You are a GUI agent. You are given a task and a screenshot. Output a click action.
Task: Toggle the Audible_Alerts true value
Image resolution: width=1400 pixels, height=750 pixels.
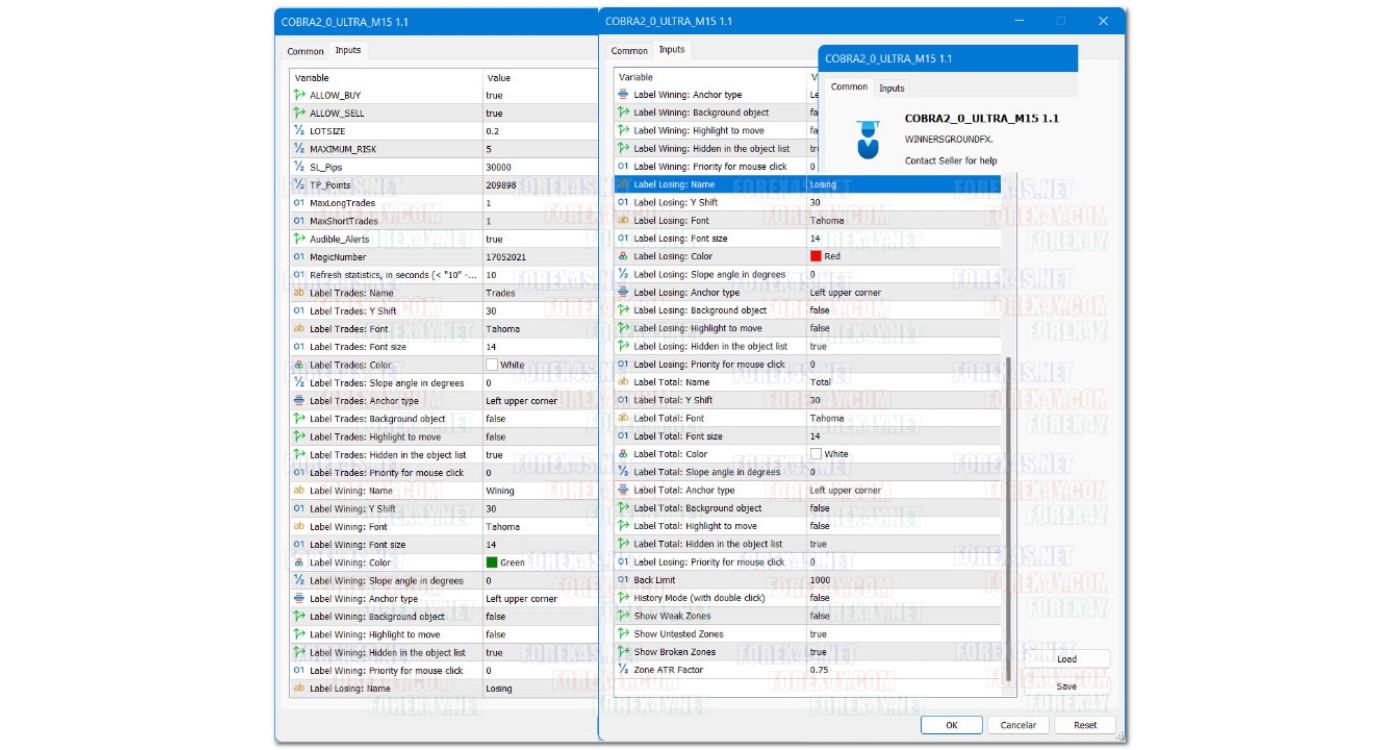click(494, 239)
